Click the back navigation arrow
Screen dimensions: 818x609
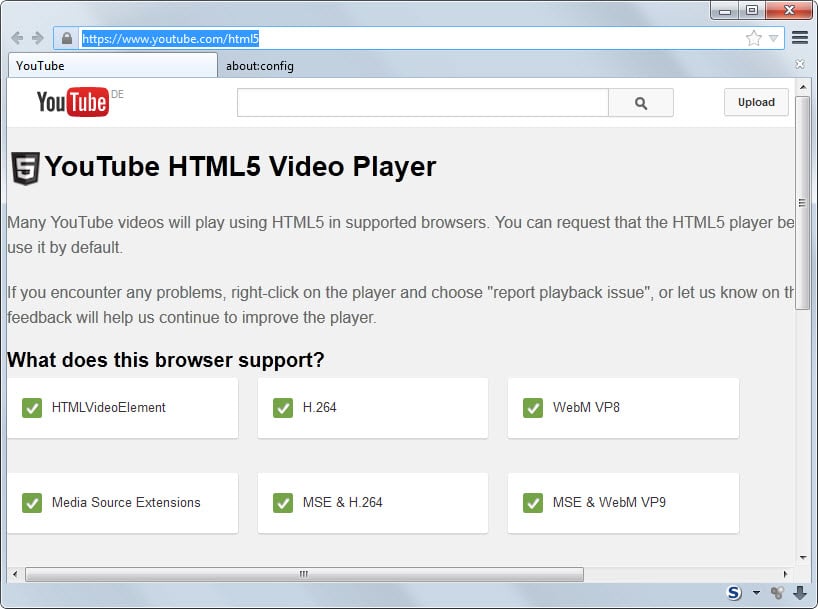pyautogui.click(x=16, y=38)
